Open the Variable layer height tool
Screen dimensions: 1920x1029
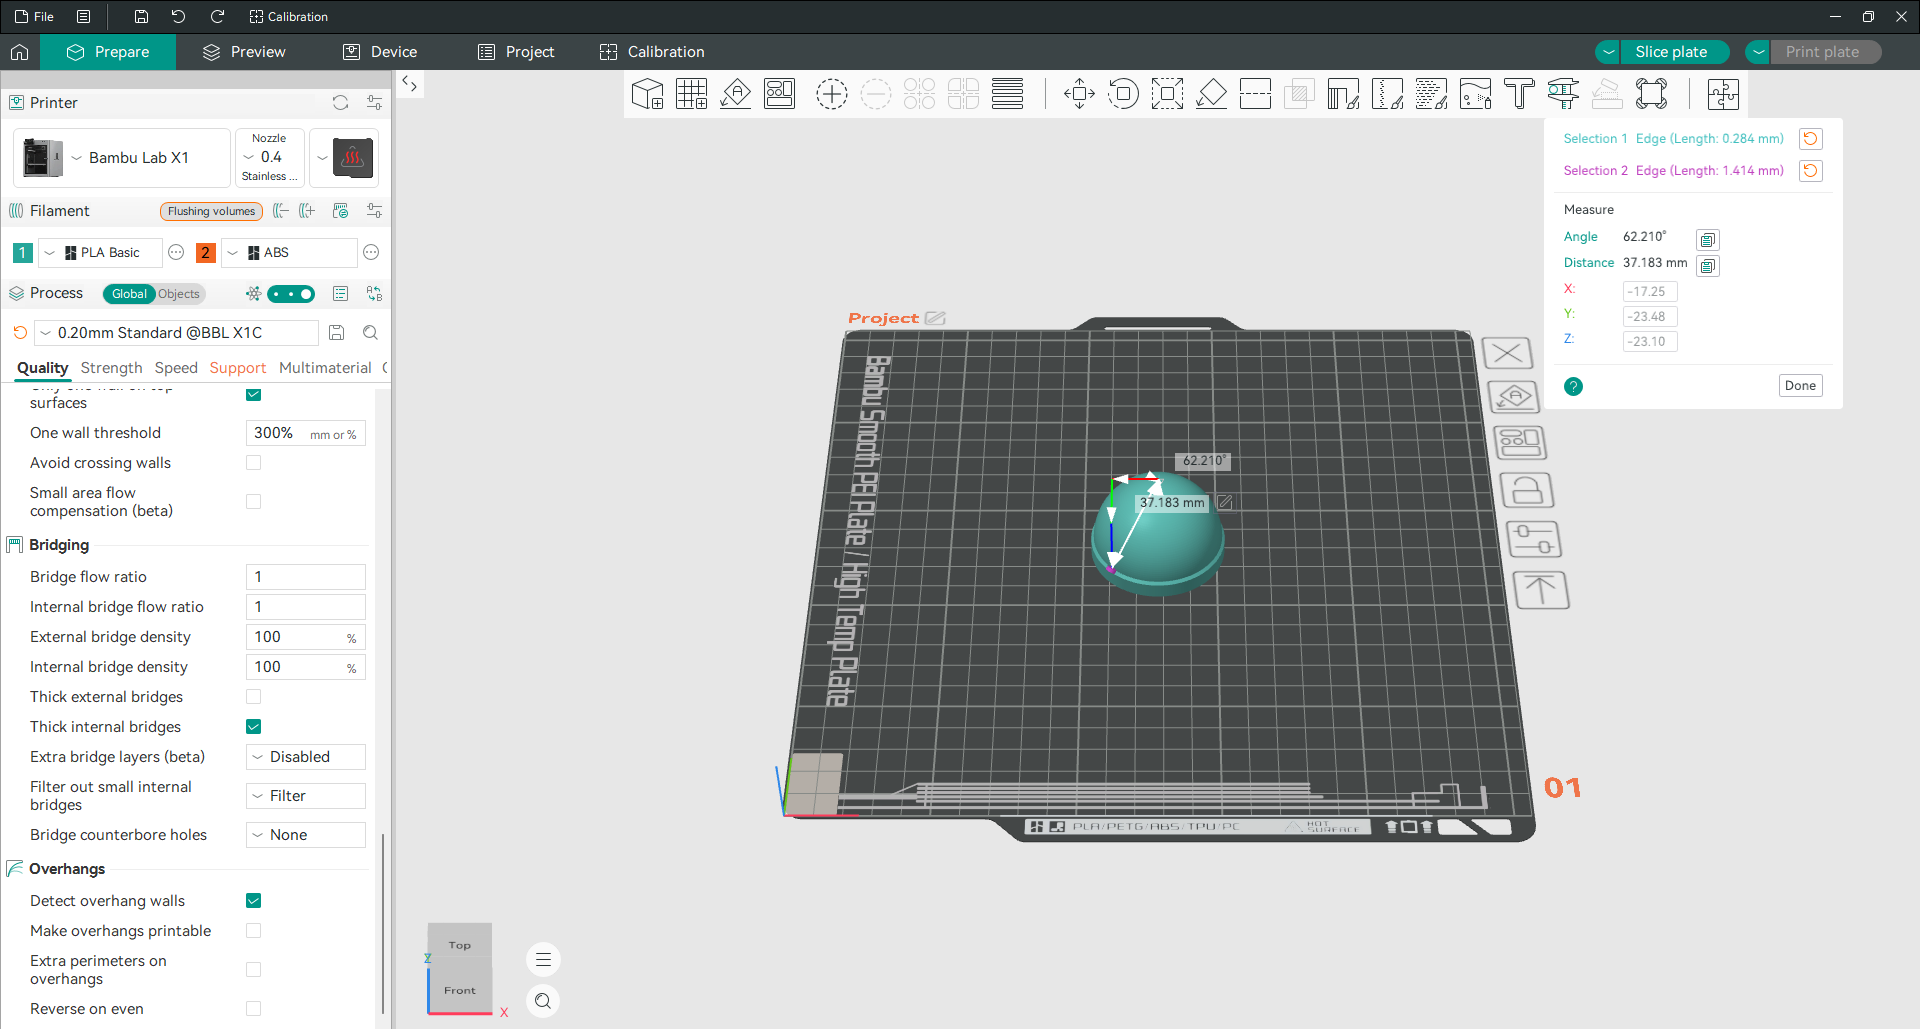[x=1007, y=94]
